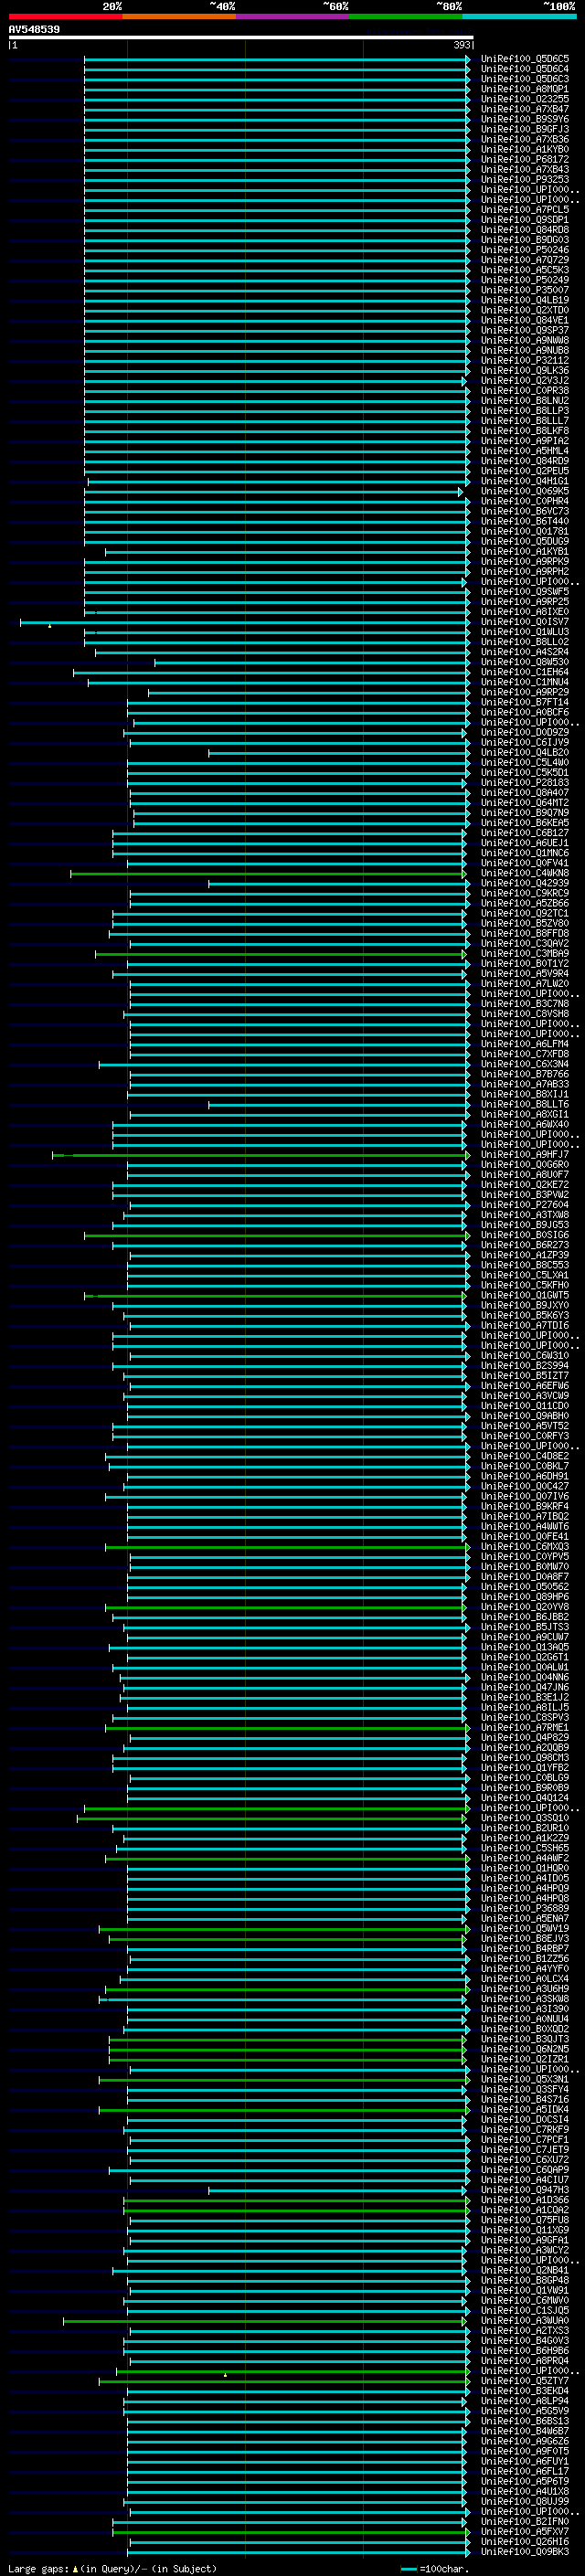Open hit UniRef100_O23255
The image size is (585, 2576).
click(525, 99)
